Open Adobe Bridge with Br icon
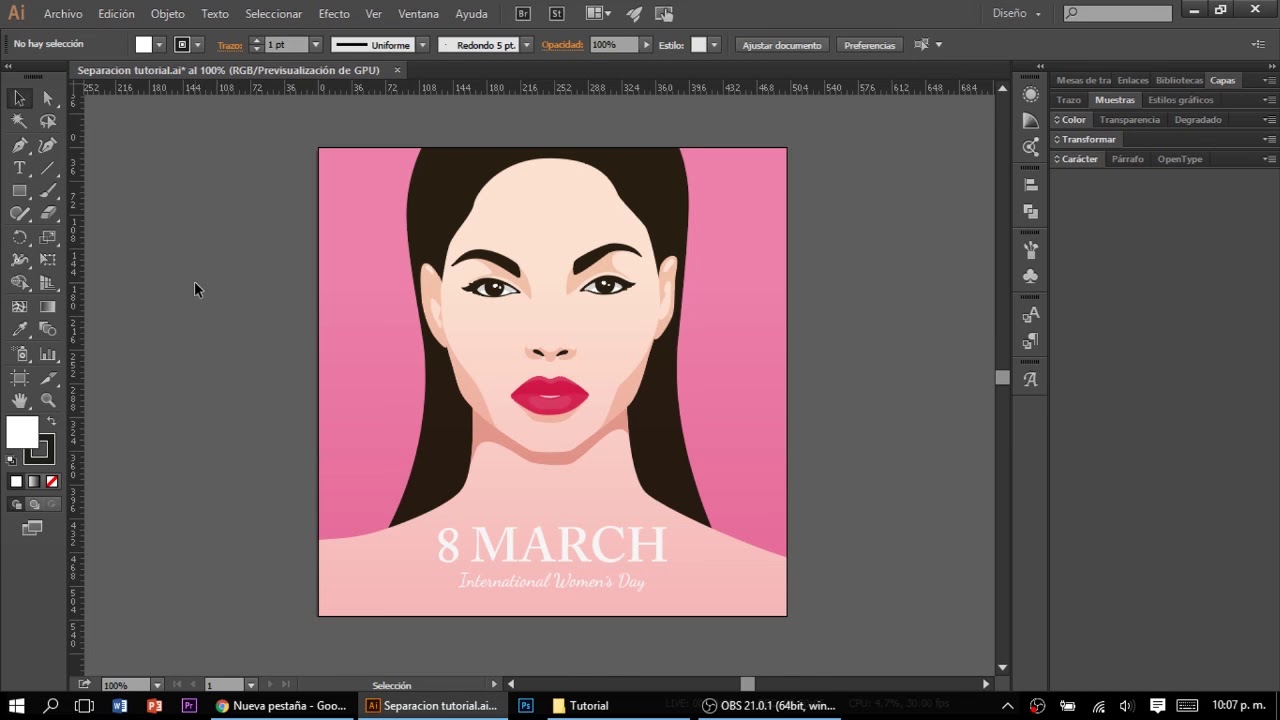This screenshot has height=720, width=1280. tap(524, 14)
